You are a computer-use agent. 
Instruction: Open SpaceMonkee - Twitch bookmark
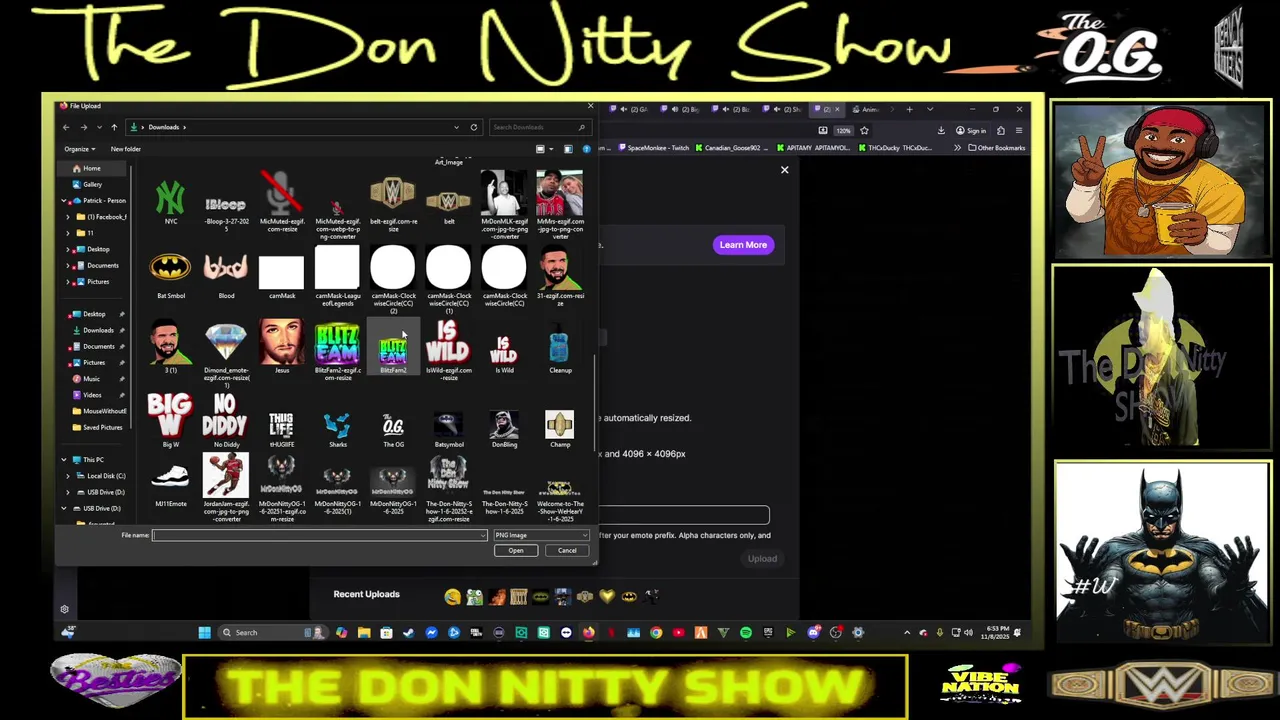(654, 148)
